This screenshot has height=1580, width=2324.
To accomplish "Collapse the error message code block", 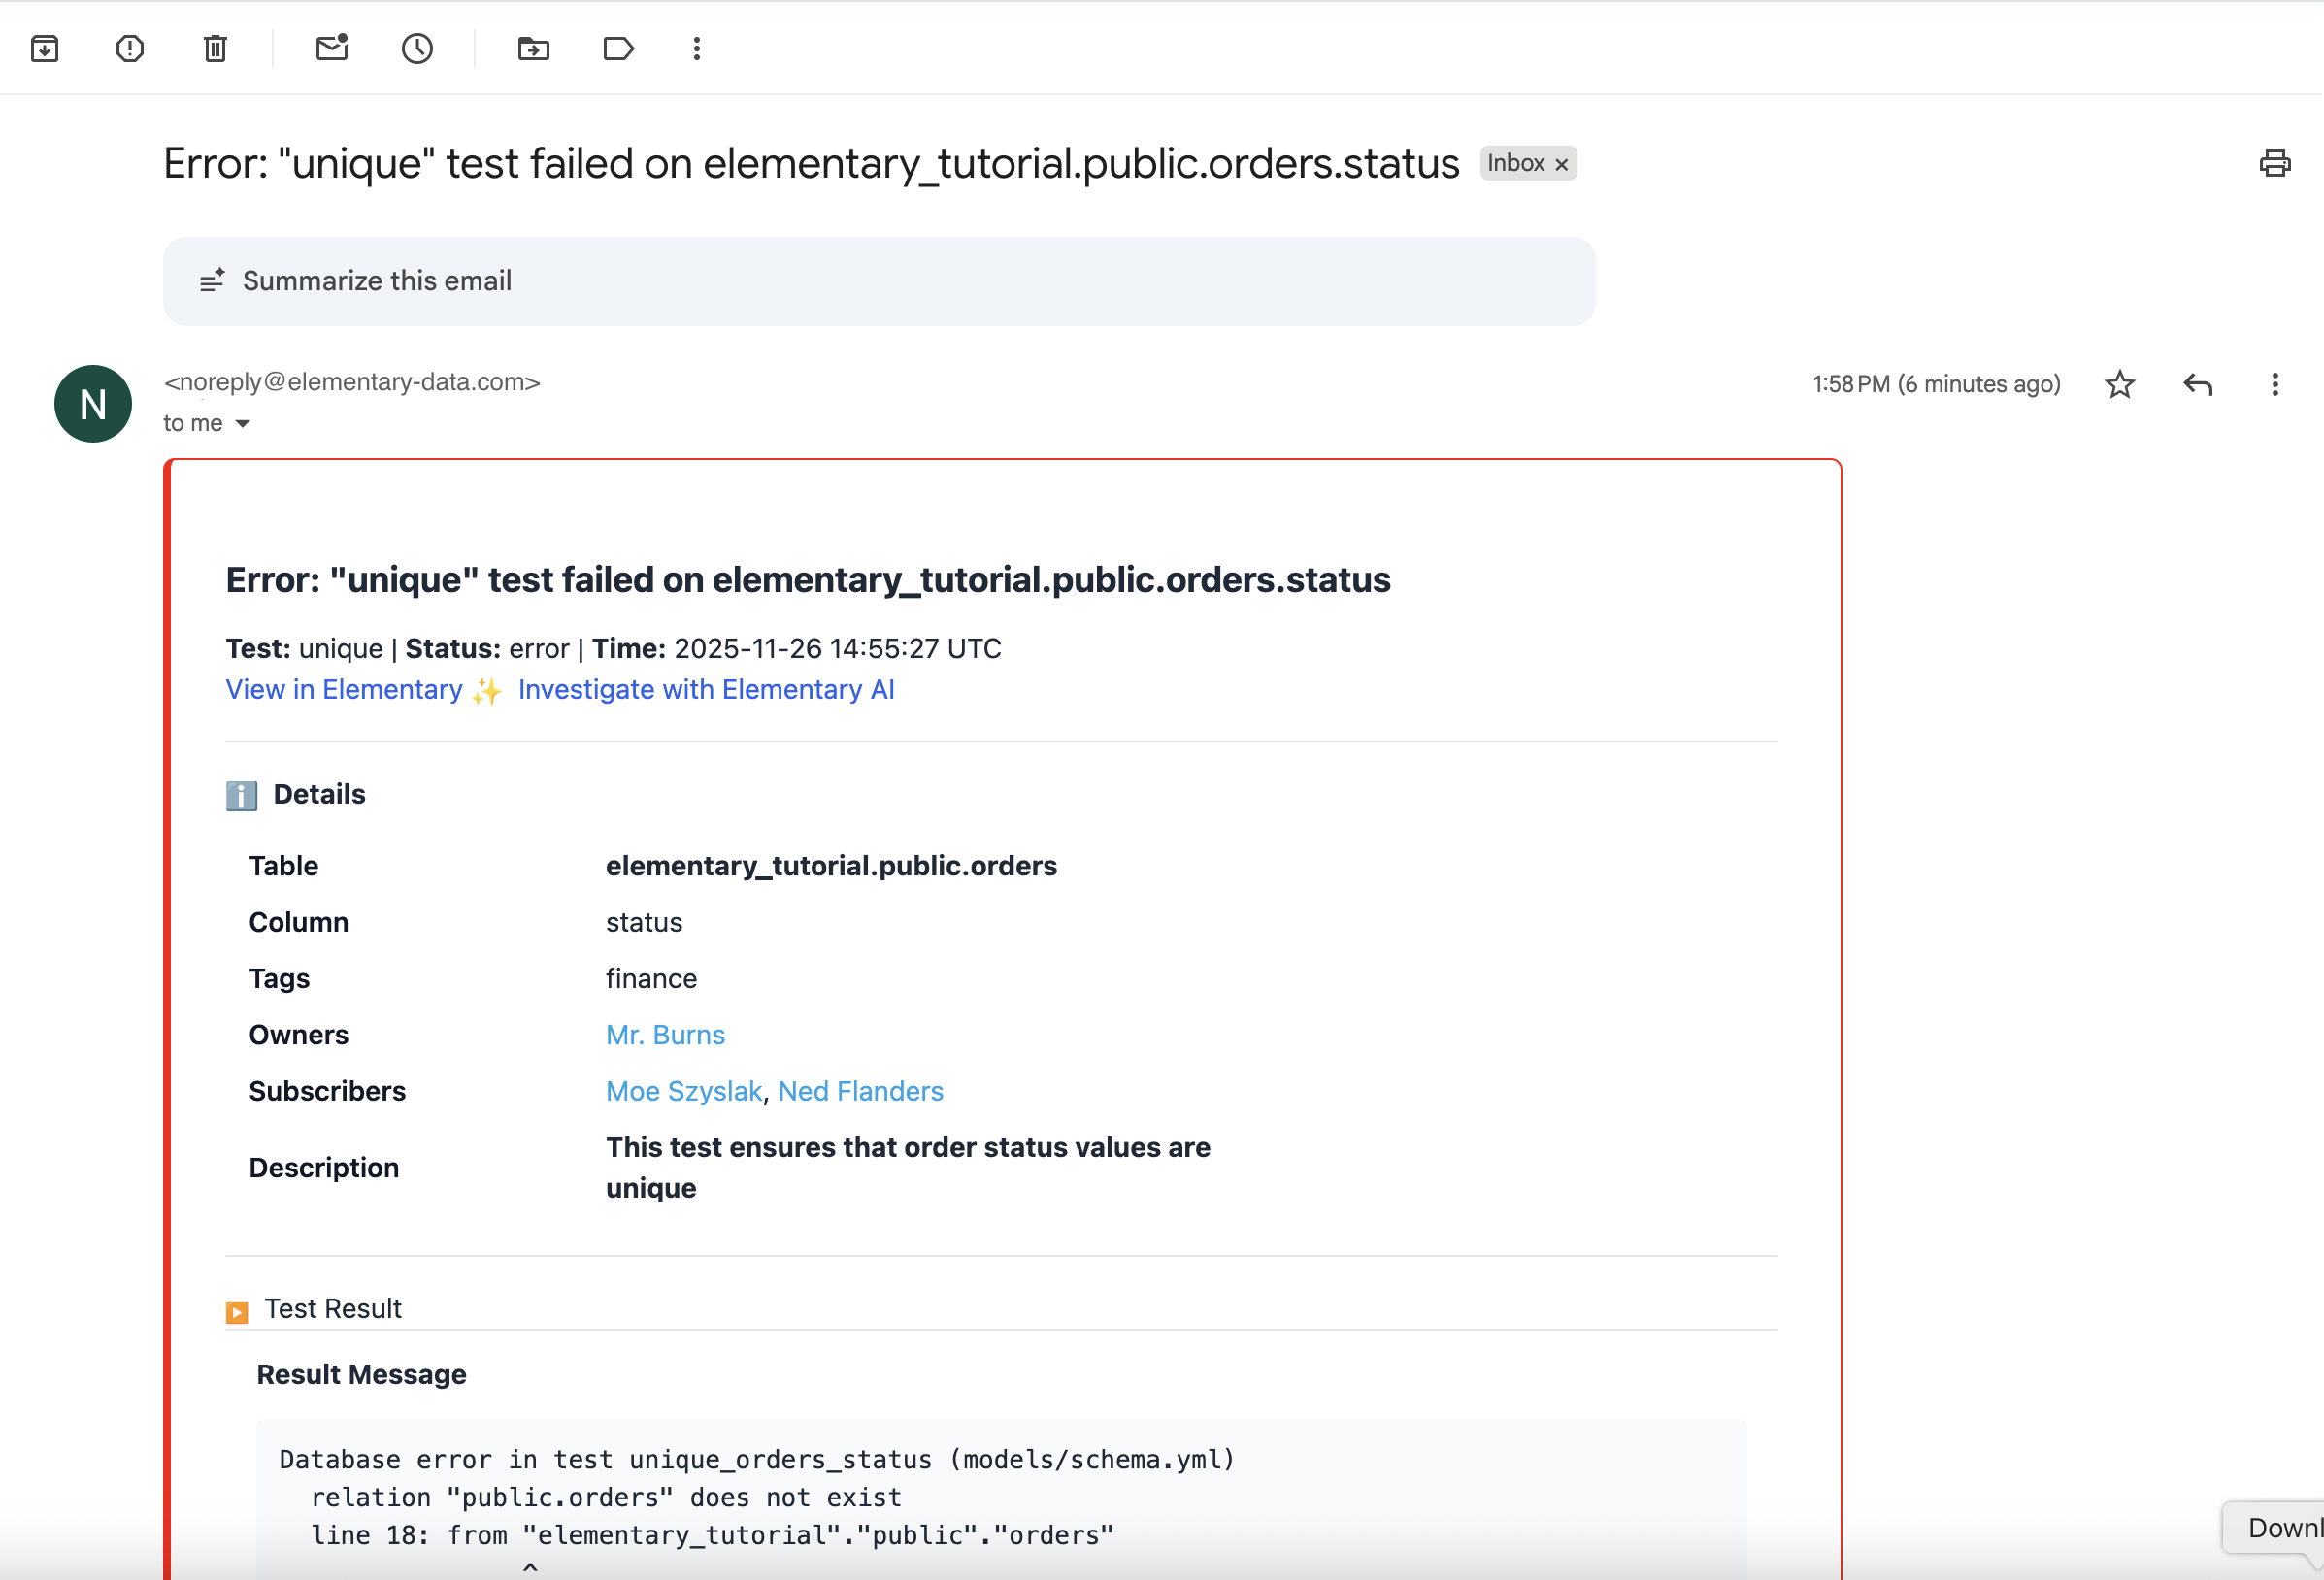I will pyautogui.click(x=531, y=1566).
